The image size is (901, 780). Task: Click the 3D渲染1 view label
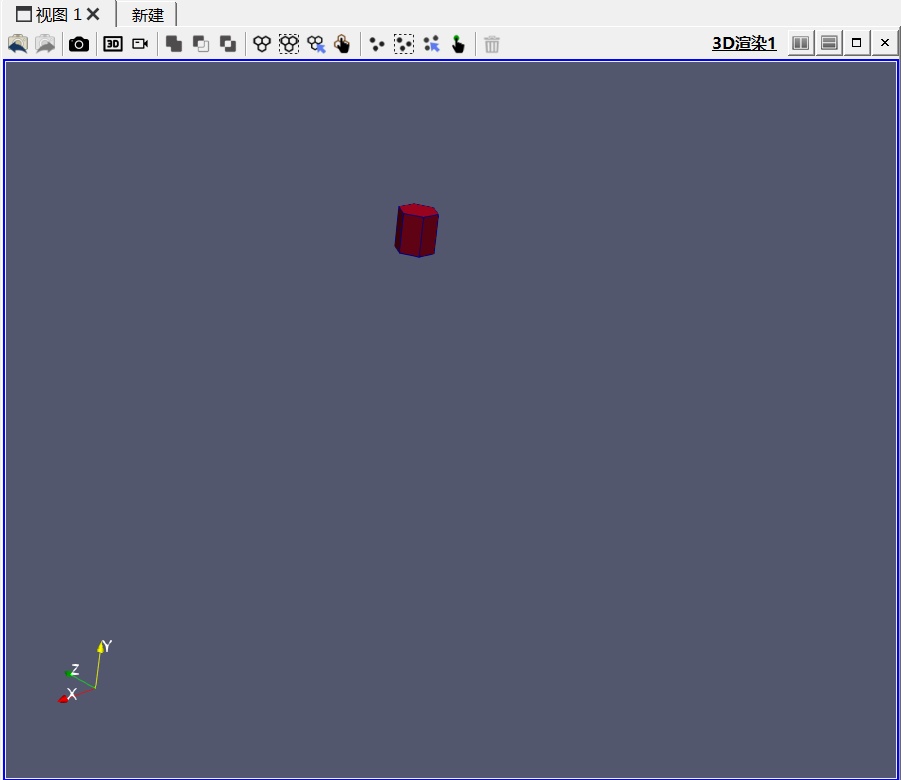pos(744,43)
